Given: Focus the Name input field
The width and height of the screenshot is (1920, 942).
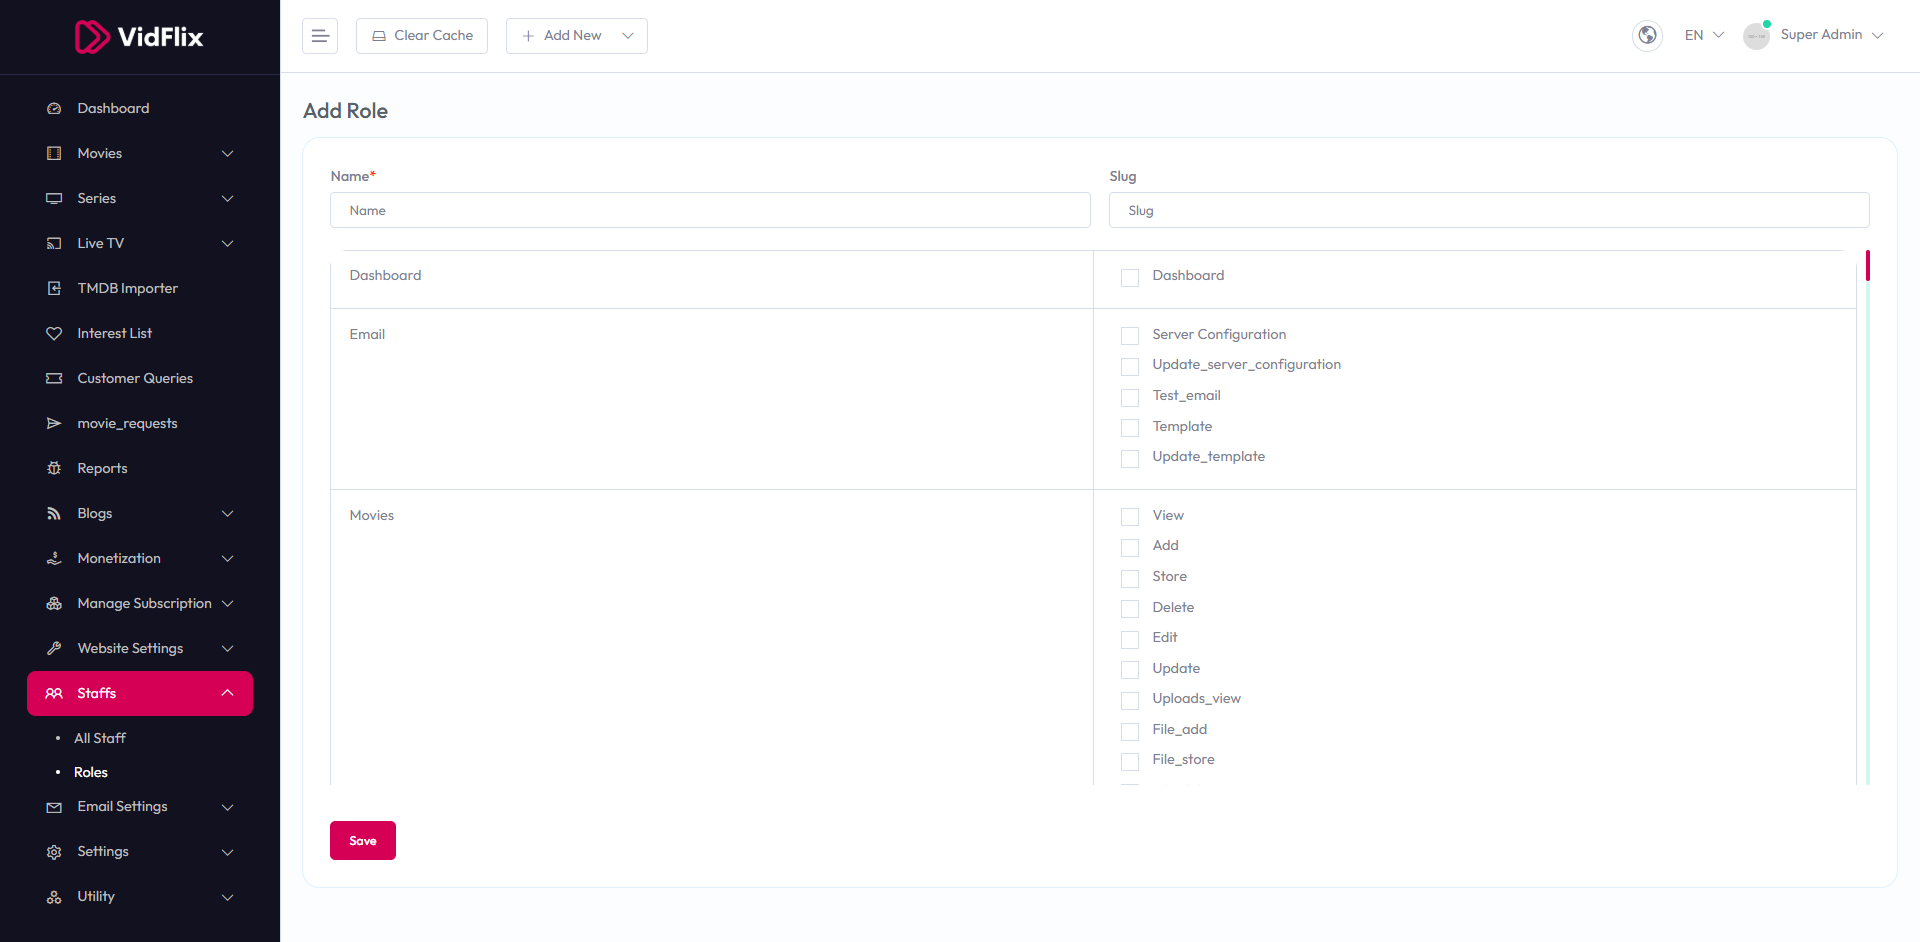Looking at the screenshot, I should pos(710,210).
